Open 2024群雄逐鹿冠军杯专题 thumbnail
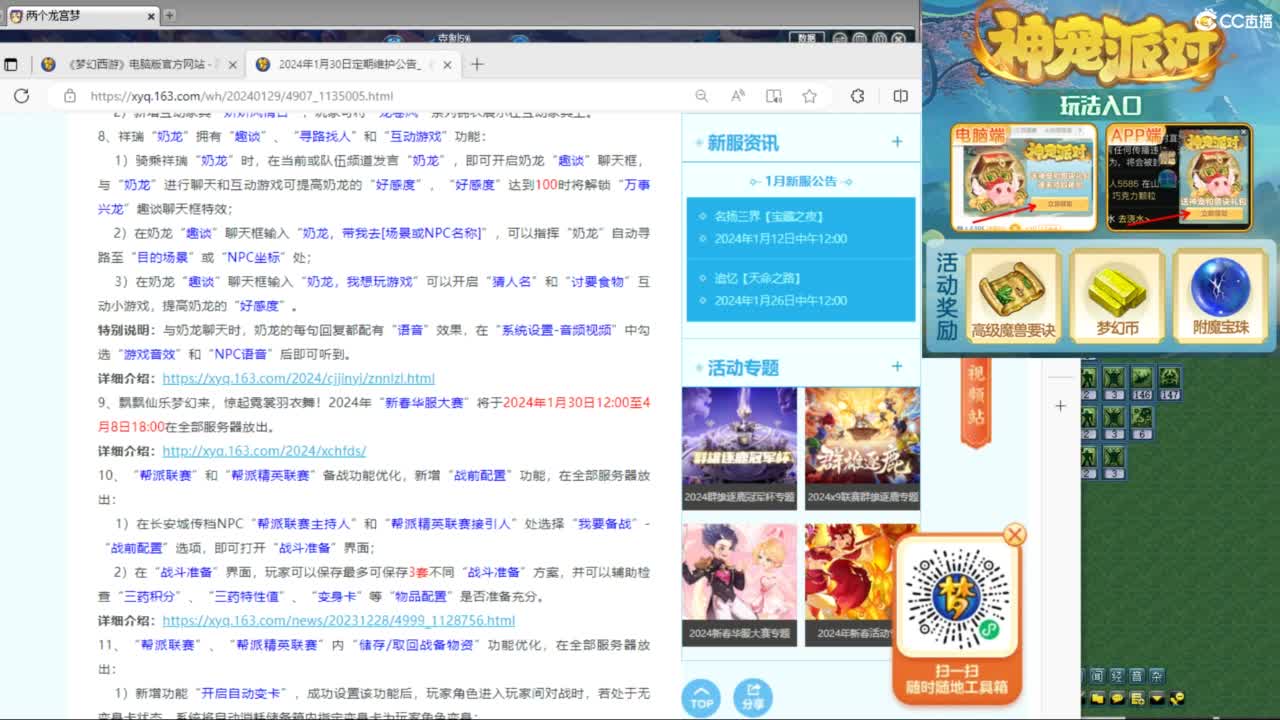Image resolution: width=1280 pixels, height=720 pixels. click(739, 449)
